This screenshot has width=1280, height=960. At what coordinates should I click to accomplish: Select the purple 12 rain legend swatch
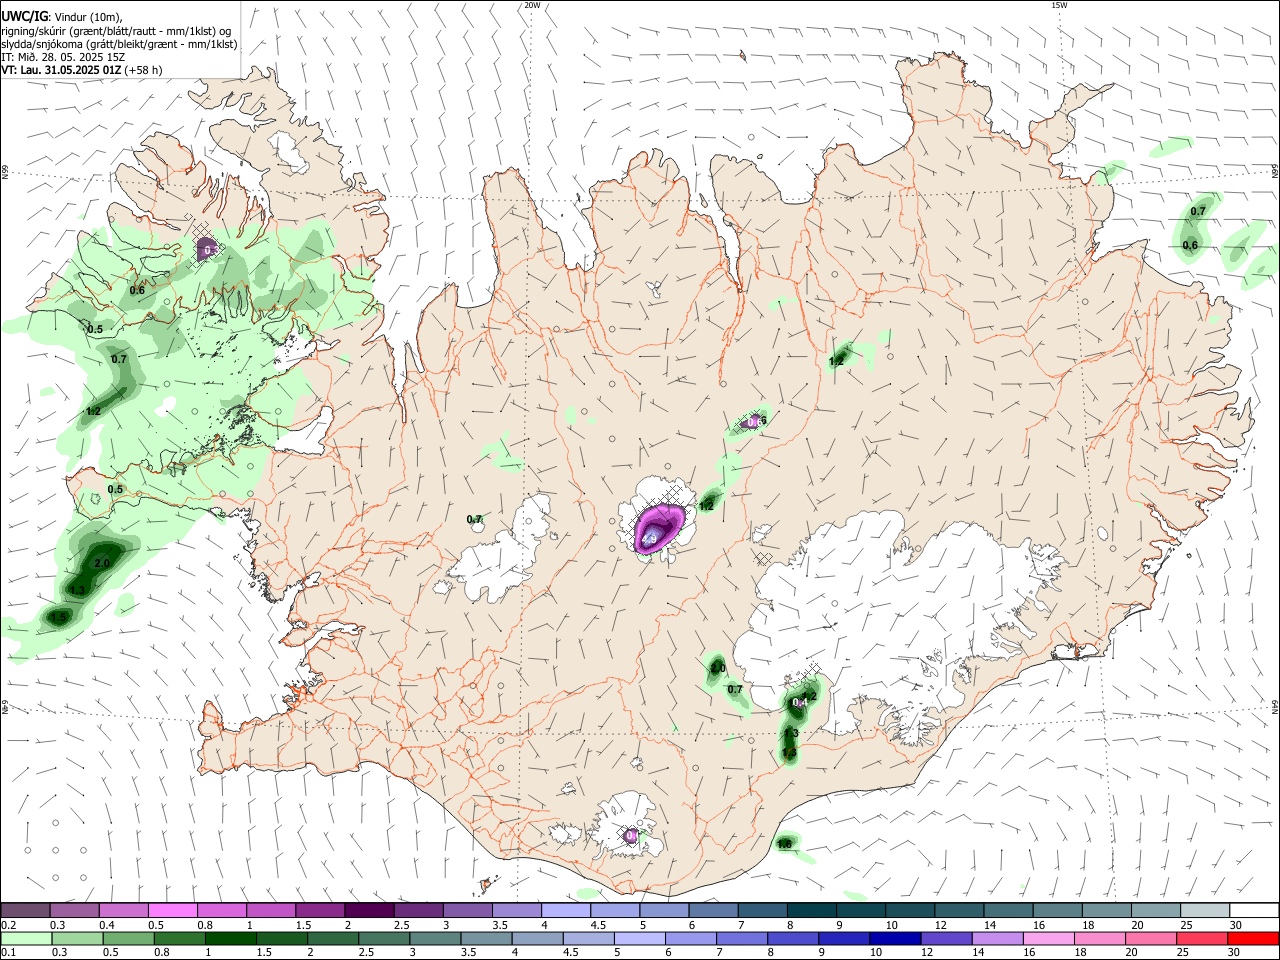[946, 939]
